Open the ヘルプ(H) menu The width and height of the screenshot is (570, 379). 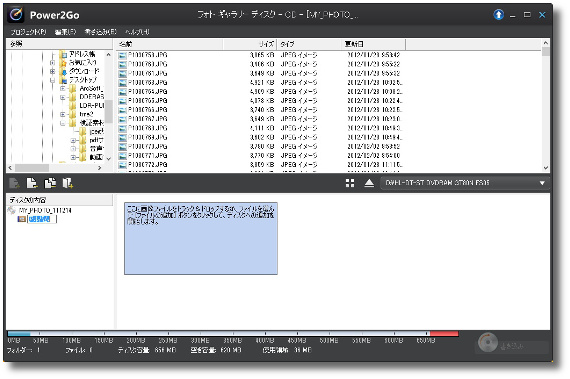[x=137, y=32]
